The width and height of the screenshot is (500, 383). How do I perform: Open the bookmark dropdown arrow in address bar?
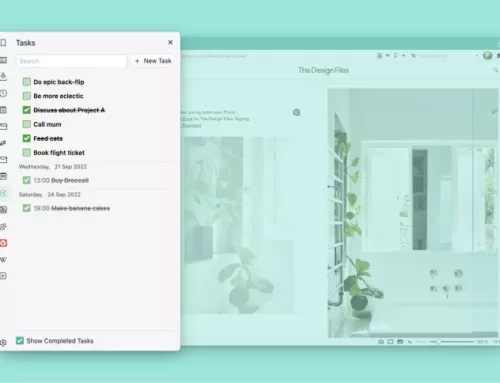[403, 56]
